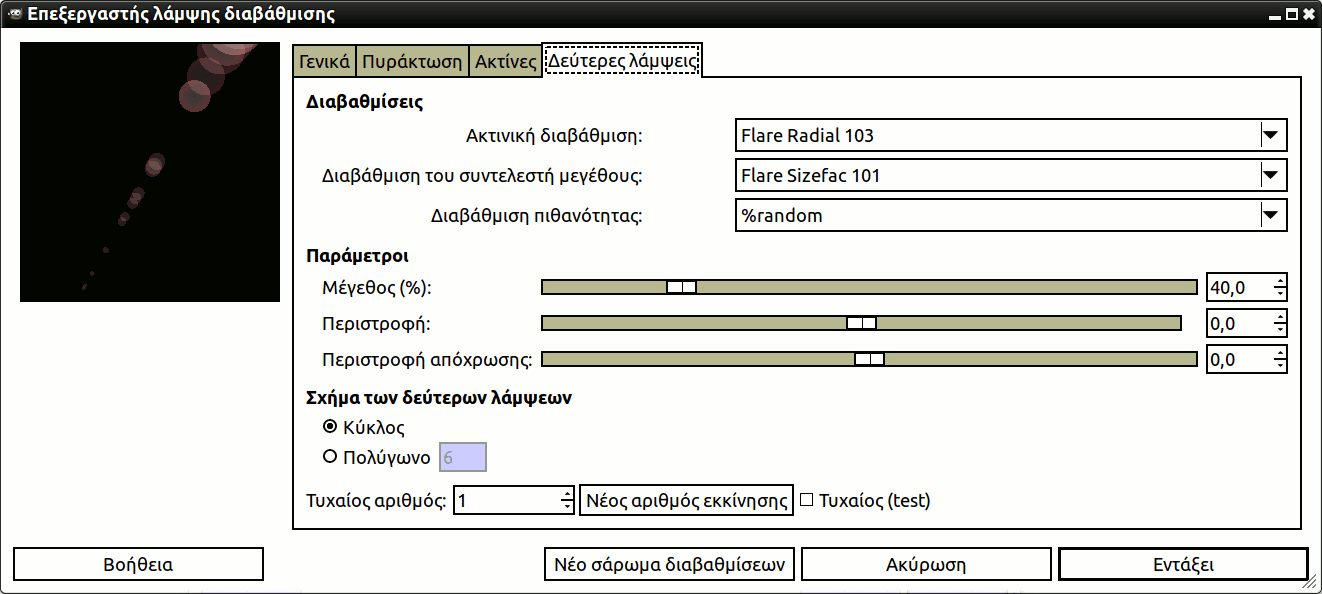This screenshot has width=1322, height=594.
Task: Click the Ακύρωση button
Action: click(x=926, y=564)
